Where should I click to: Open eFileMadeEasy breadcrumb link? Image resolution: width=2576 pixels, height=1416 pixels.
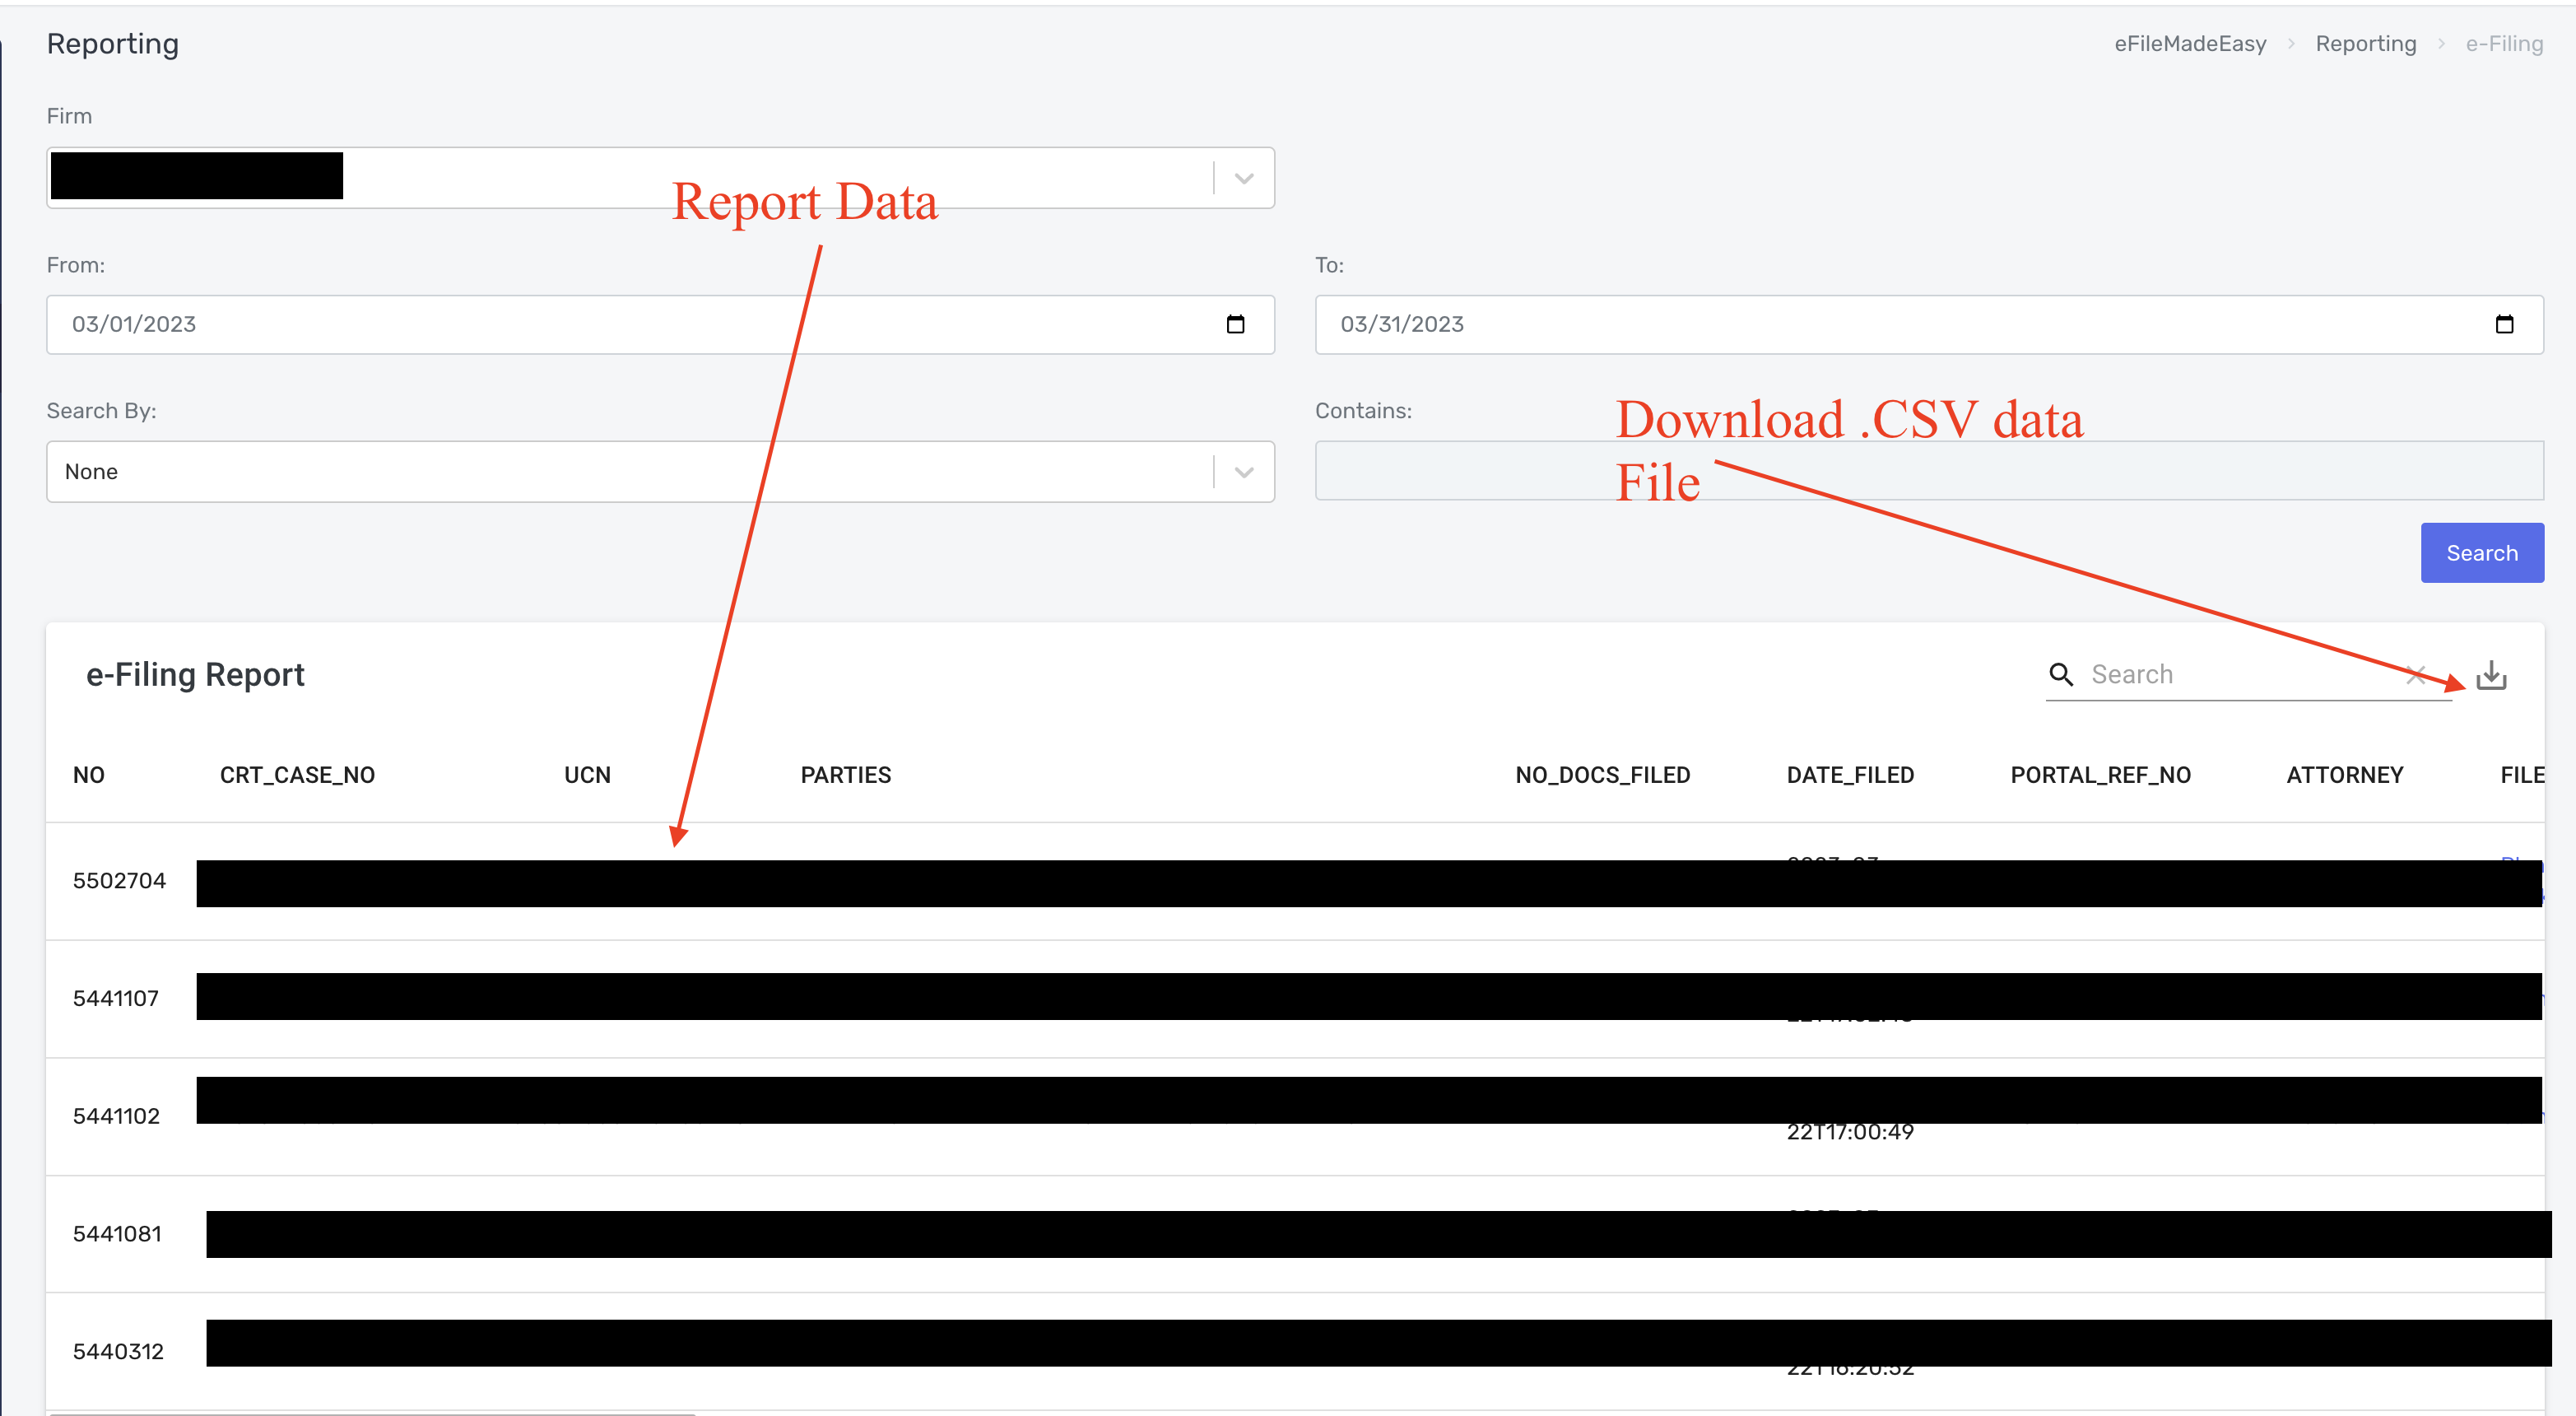coord(2190,44)
